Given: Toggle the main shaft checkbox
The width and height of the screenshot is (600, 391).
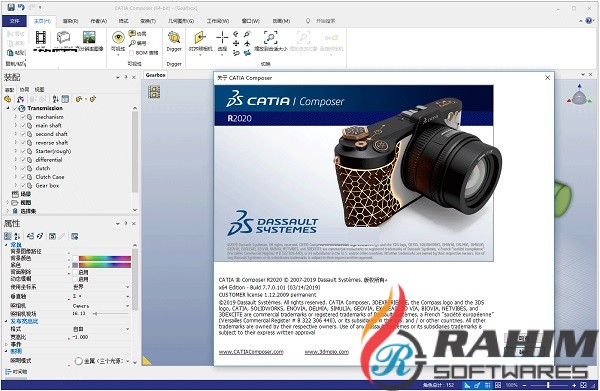Looking at the screenshot, I should click(23, 125).
